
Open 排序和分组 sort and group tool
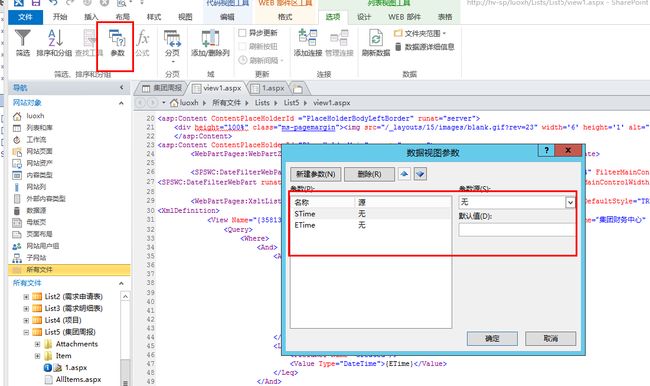point(54,42)
